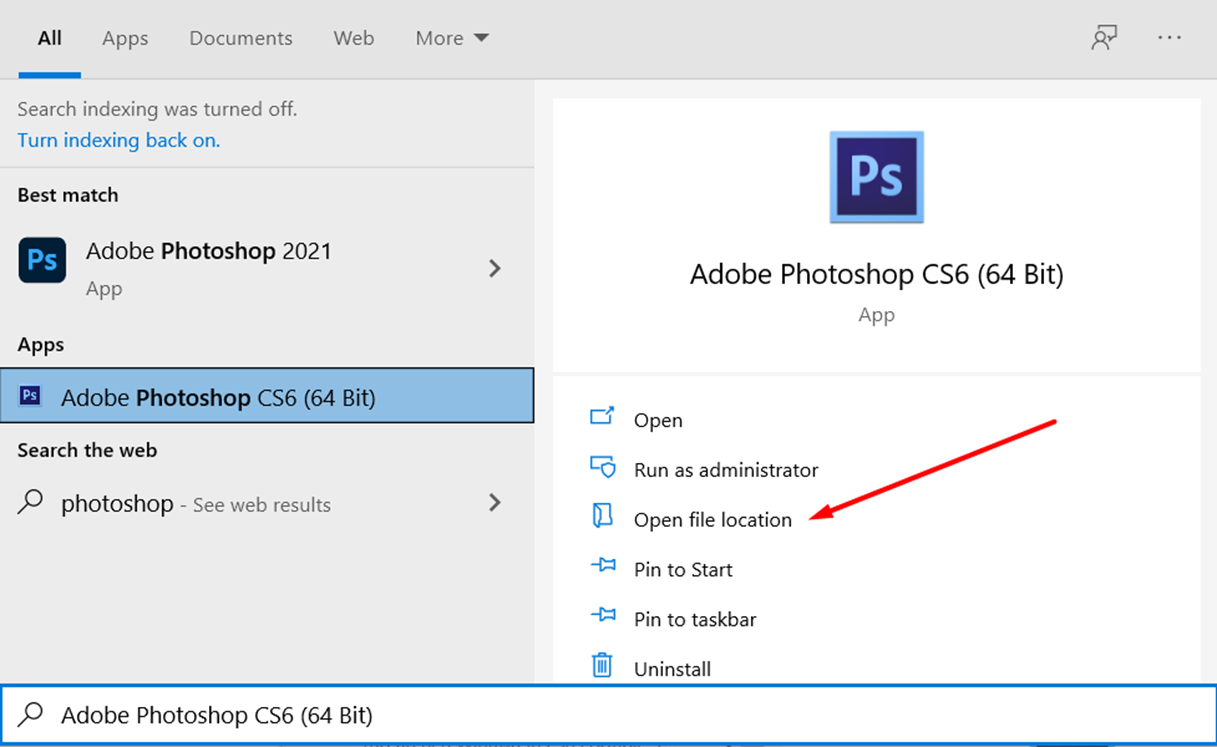This screenshot has width=1217, height=747.
Task: Click the Open action icon
Action: pyautogui.click(x=602, y=416)
